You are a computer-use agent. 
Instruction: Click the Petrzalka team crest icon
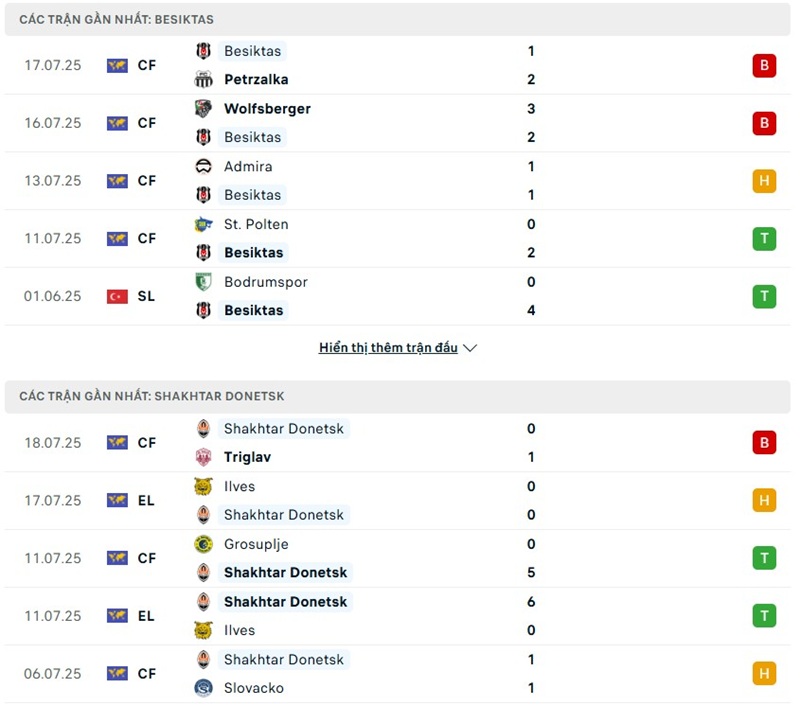(x=204, y=79)
